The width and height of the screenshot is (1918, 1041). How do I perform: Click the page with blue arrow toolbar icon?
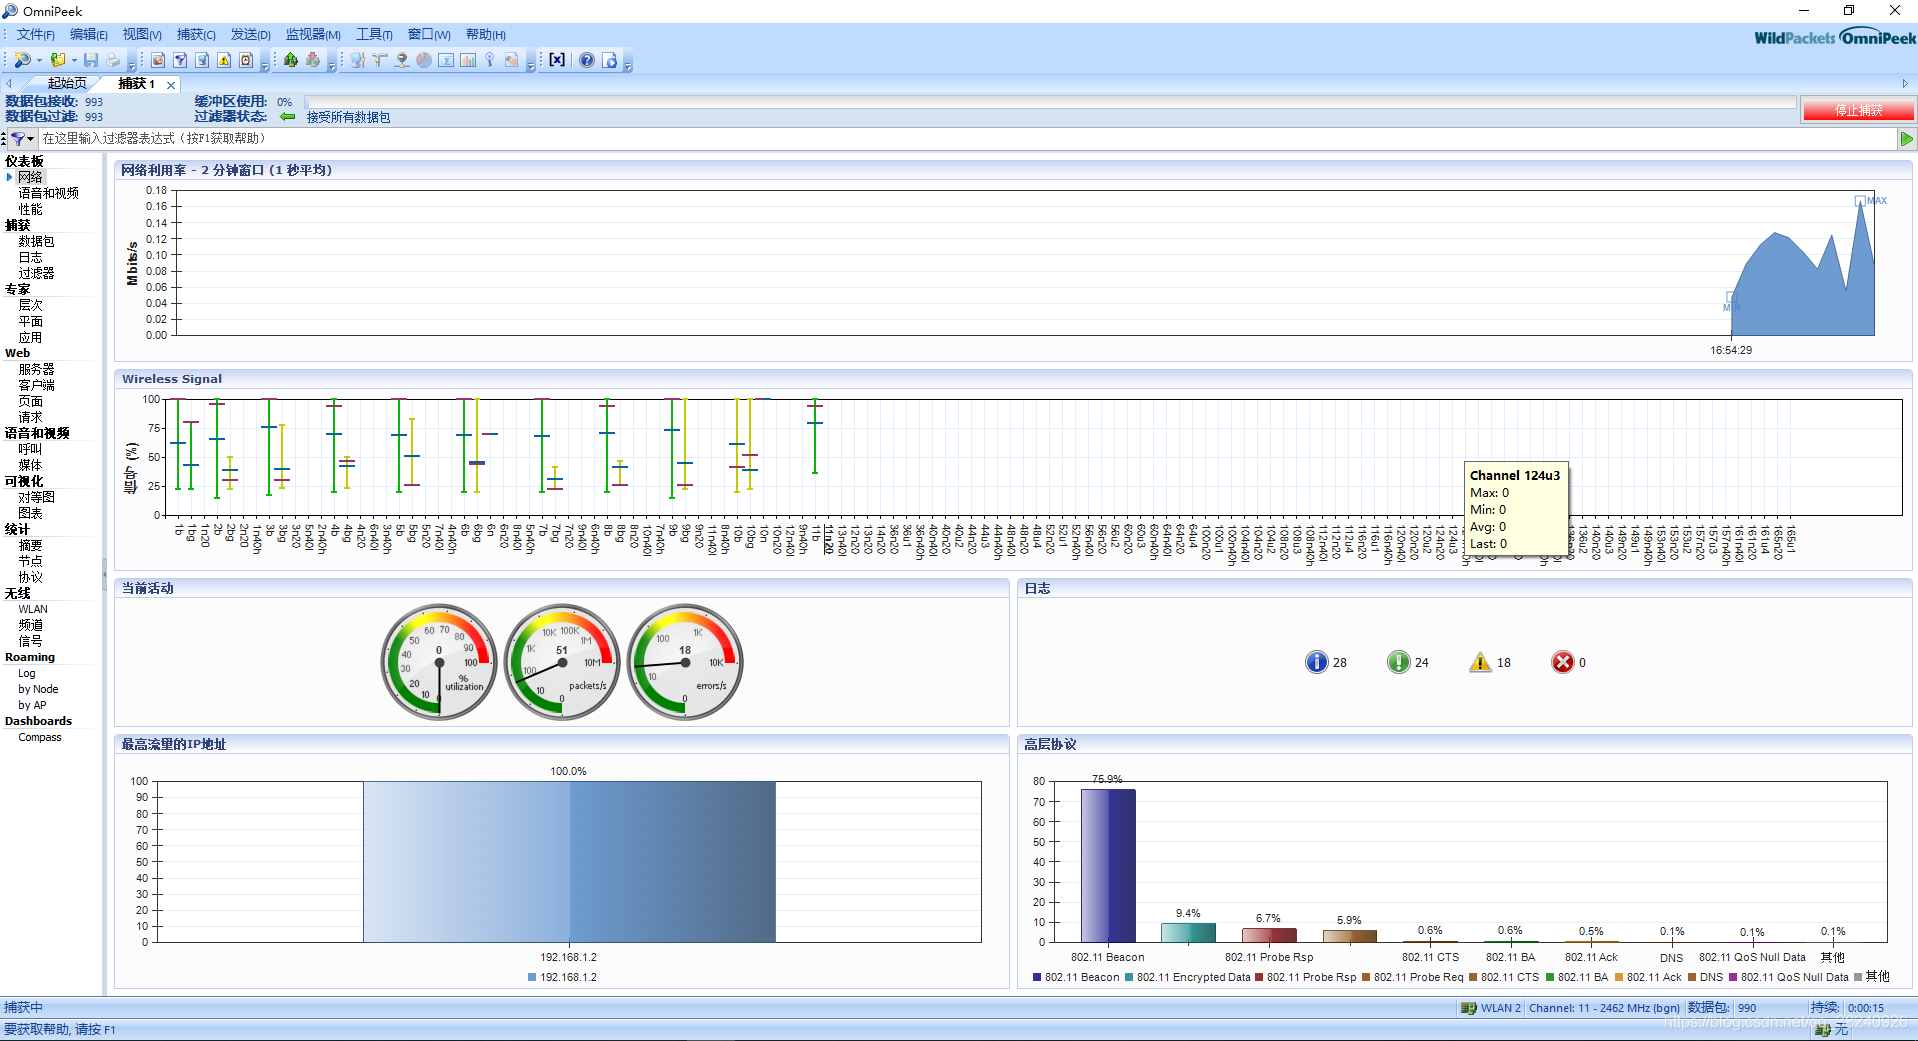[x=609, y=60]
